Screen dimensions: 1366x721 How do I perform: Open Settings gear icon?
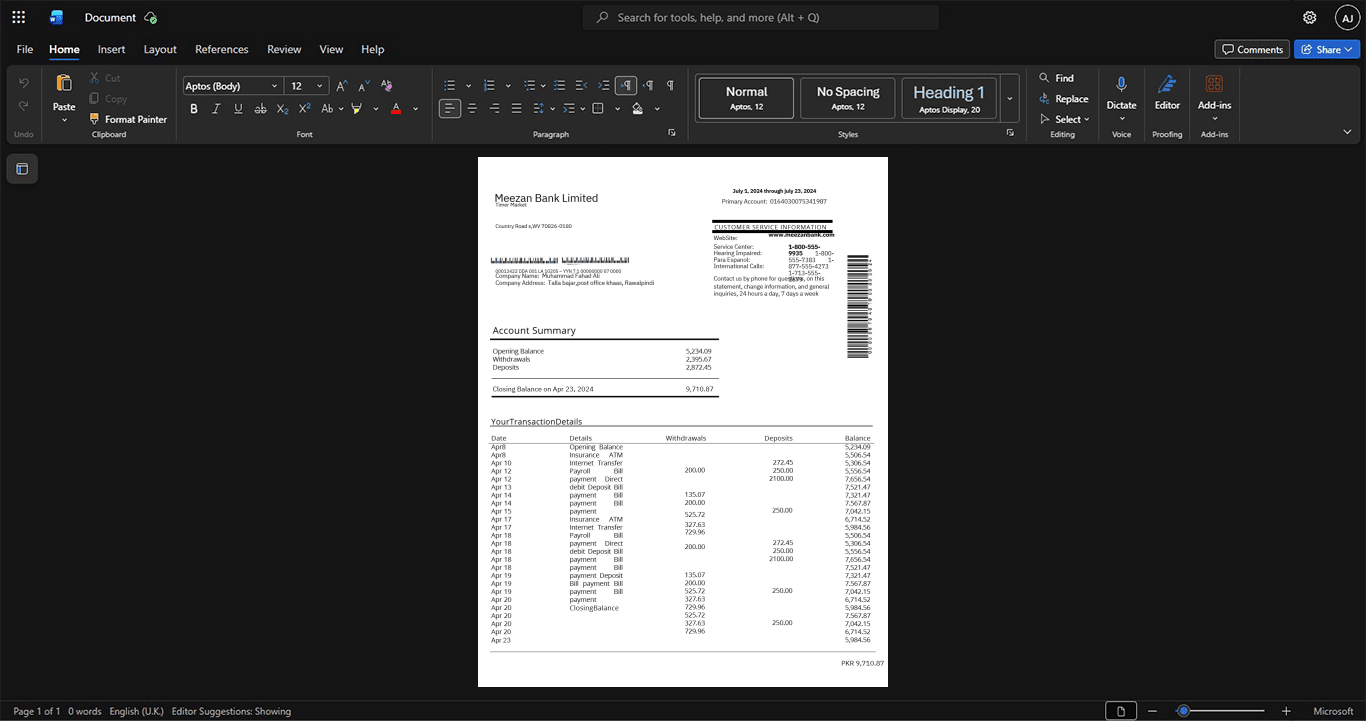(x=1310, y=17)
